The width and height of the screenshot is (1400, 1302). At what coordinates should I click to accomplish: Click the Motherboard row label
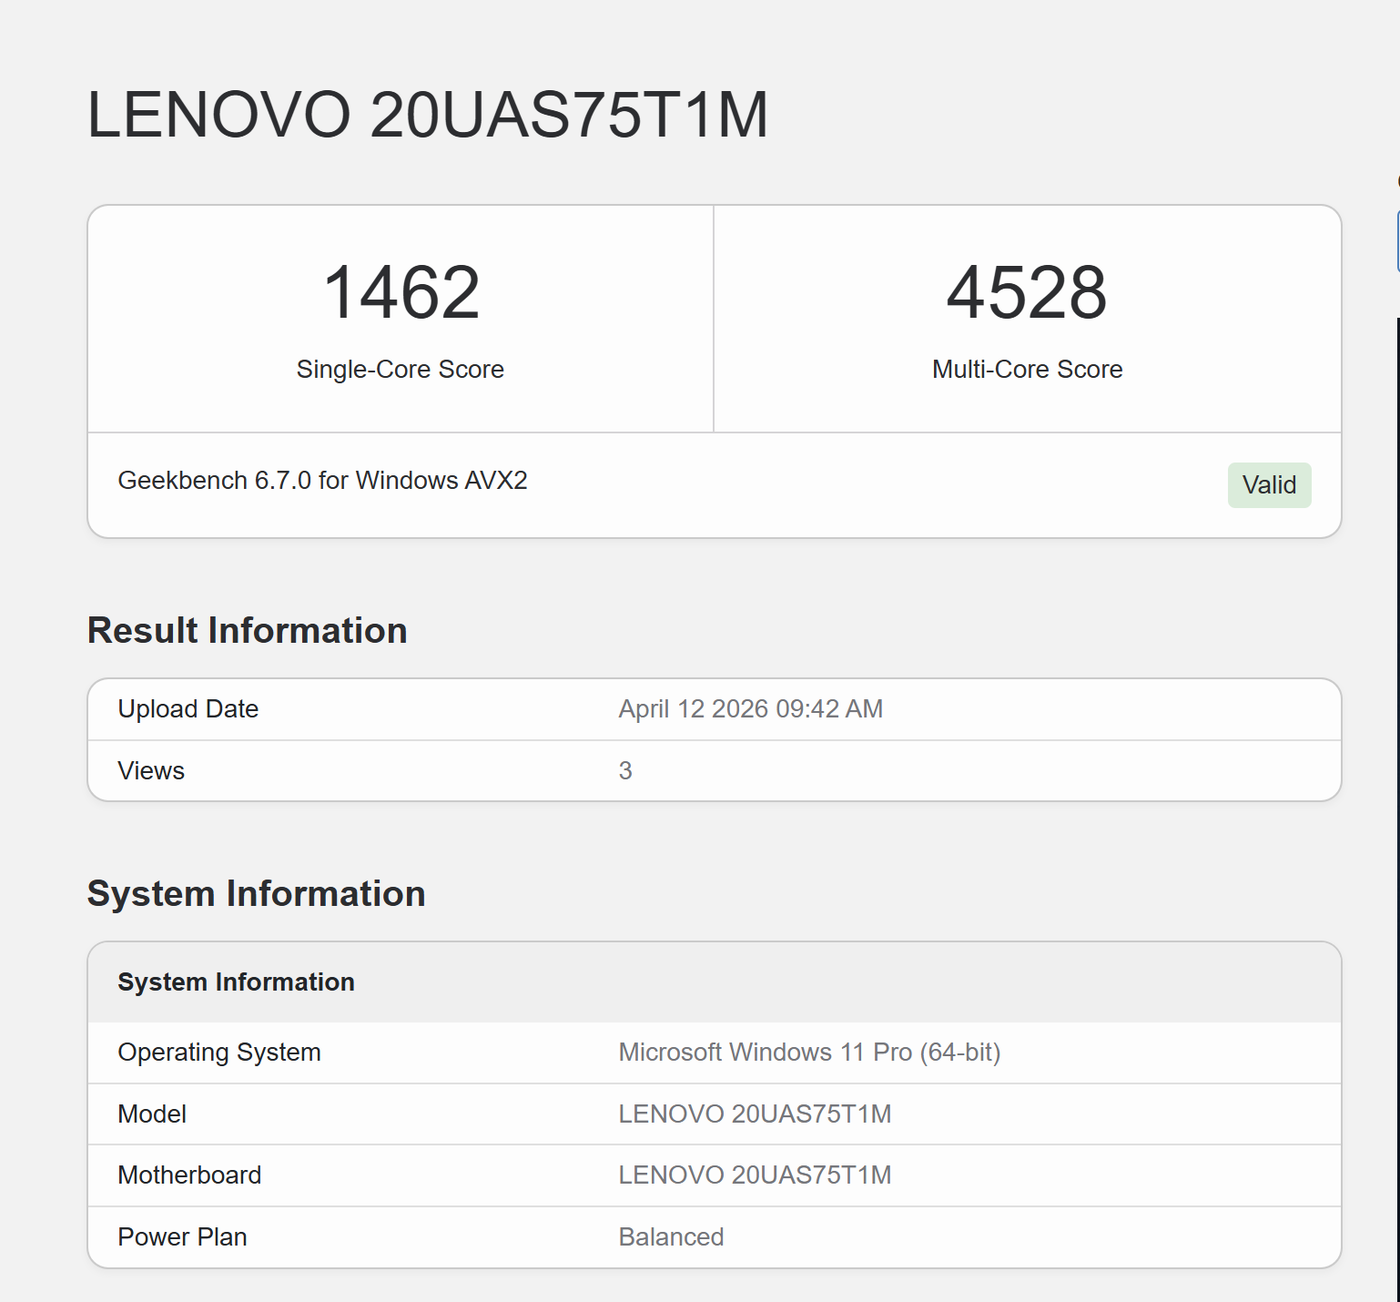point(189,1175)
